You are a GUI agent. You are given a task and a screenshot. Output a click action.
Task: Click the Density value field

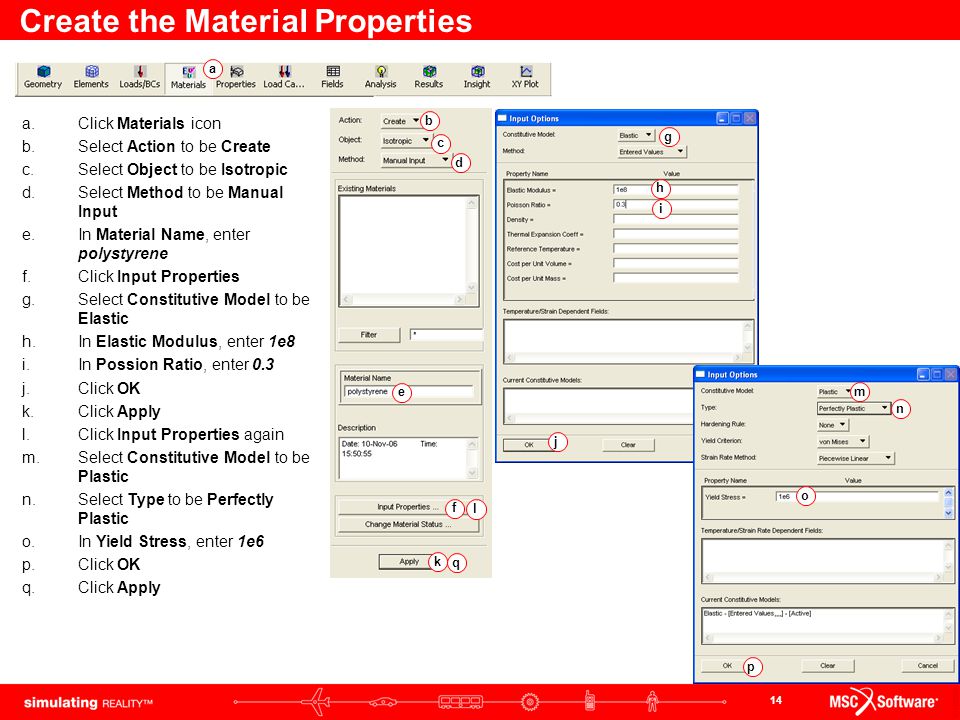coord(676,219)
